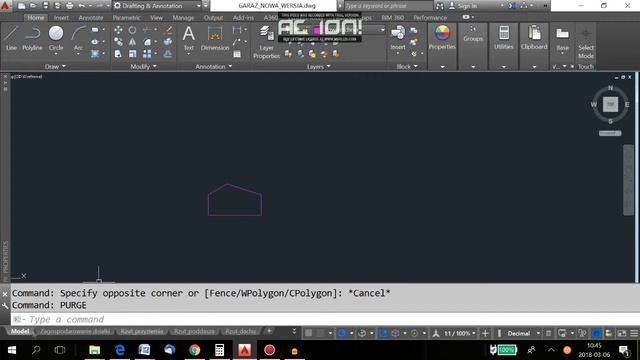Screen dimensions: 640x360
Task: Click the Rotate tool in Modify panel
Action: (x=132, y=30)
